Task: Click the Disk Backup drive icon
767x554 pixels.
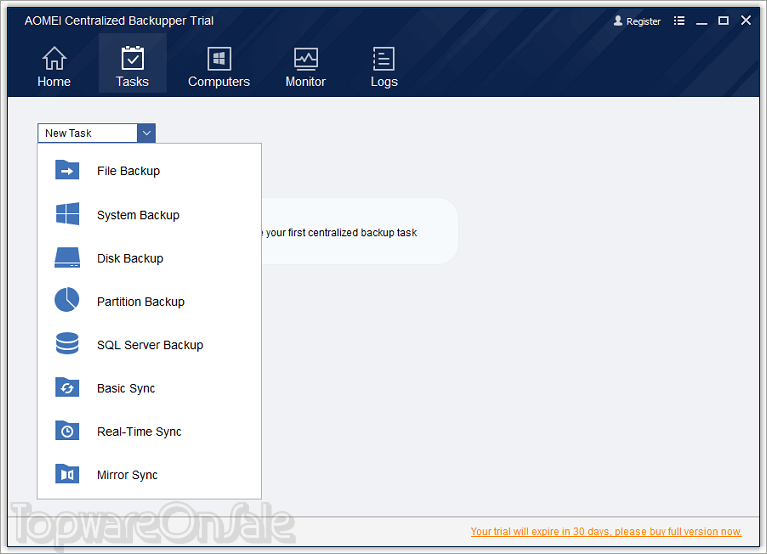Action: point(67,257)
